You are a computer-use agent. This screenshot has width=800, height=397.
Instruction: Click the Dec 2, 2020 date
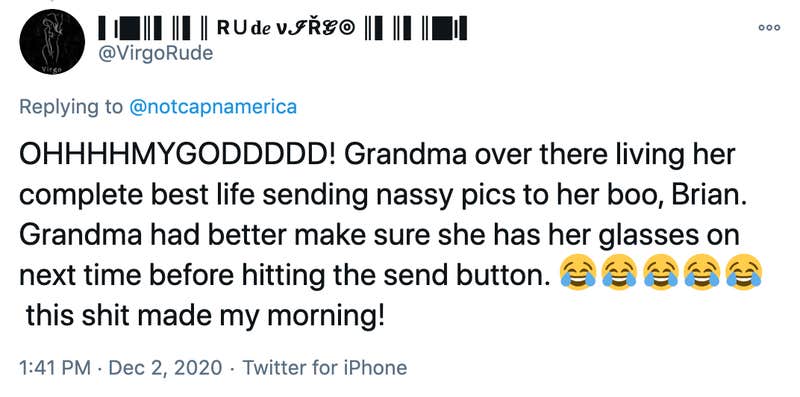[x=166, y=367]
